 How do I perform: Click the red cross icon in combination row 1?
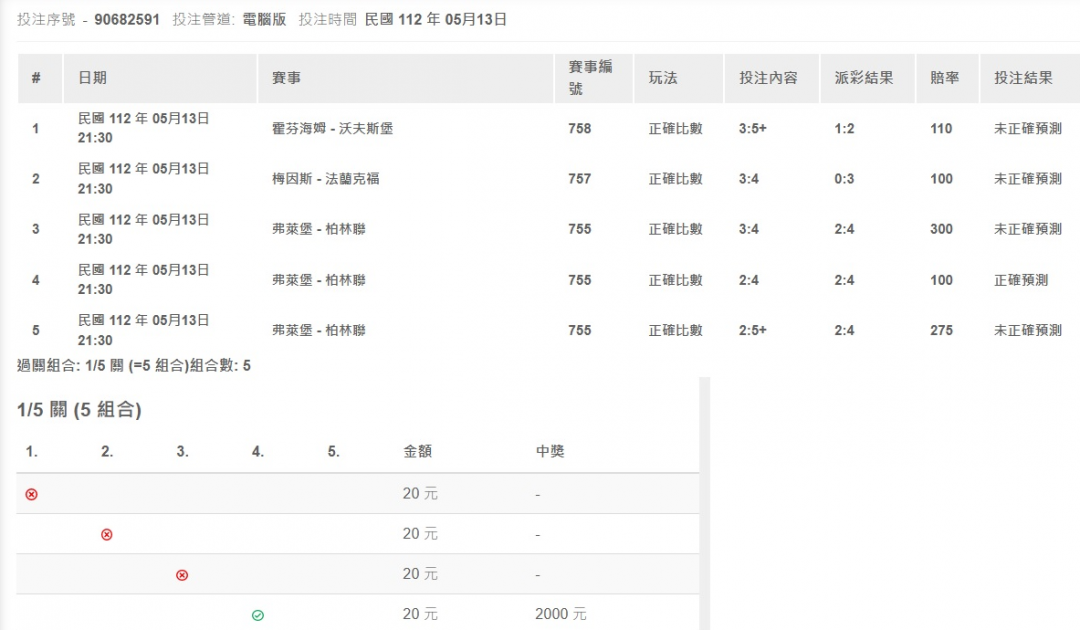pos(32,494)
